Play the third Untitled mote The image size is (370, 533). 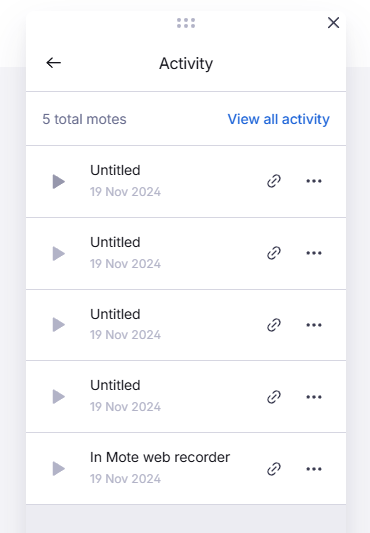pos(58,325)
